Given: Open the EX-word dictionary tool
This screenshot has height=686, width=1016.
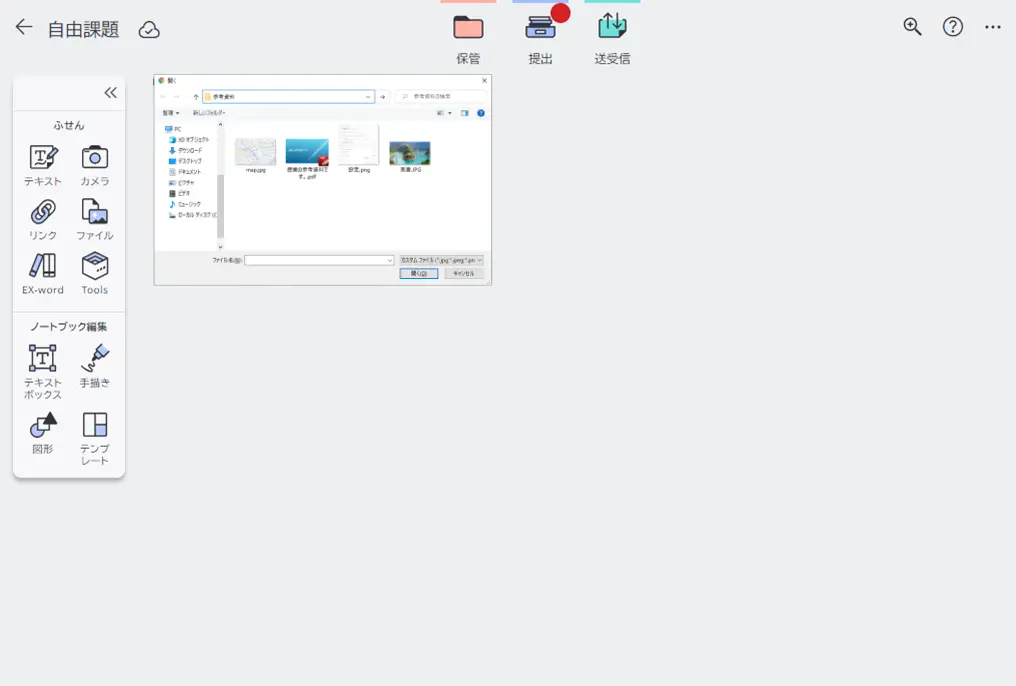Looking at the screenshot, I should tap(43, 273).
